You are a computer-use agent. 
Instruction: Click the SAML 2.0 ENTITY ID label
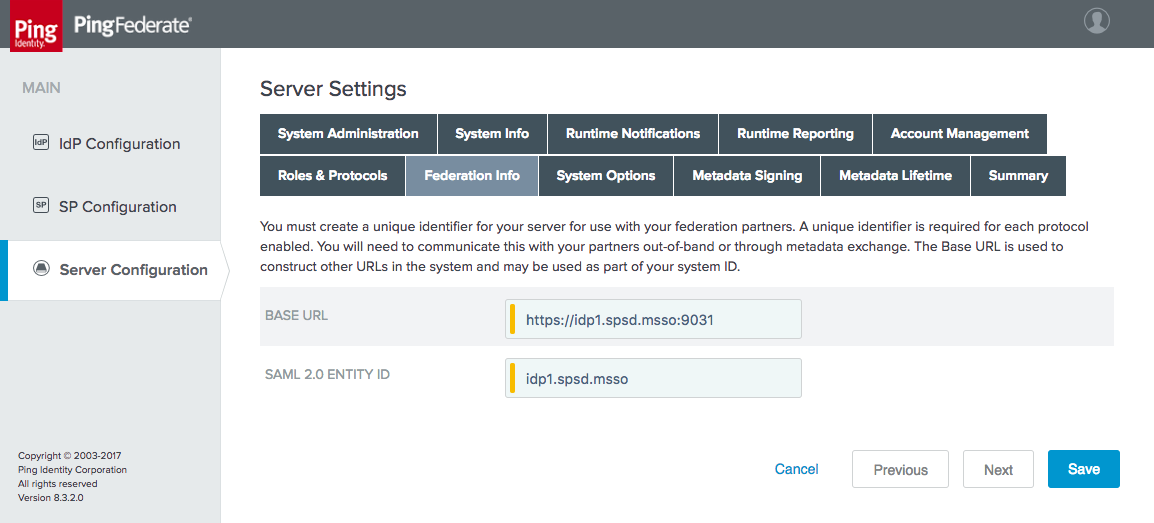coord(328,374)
